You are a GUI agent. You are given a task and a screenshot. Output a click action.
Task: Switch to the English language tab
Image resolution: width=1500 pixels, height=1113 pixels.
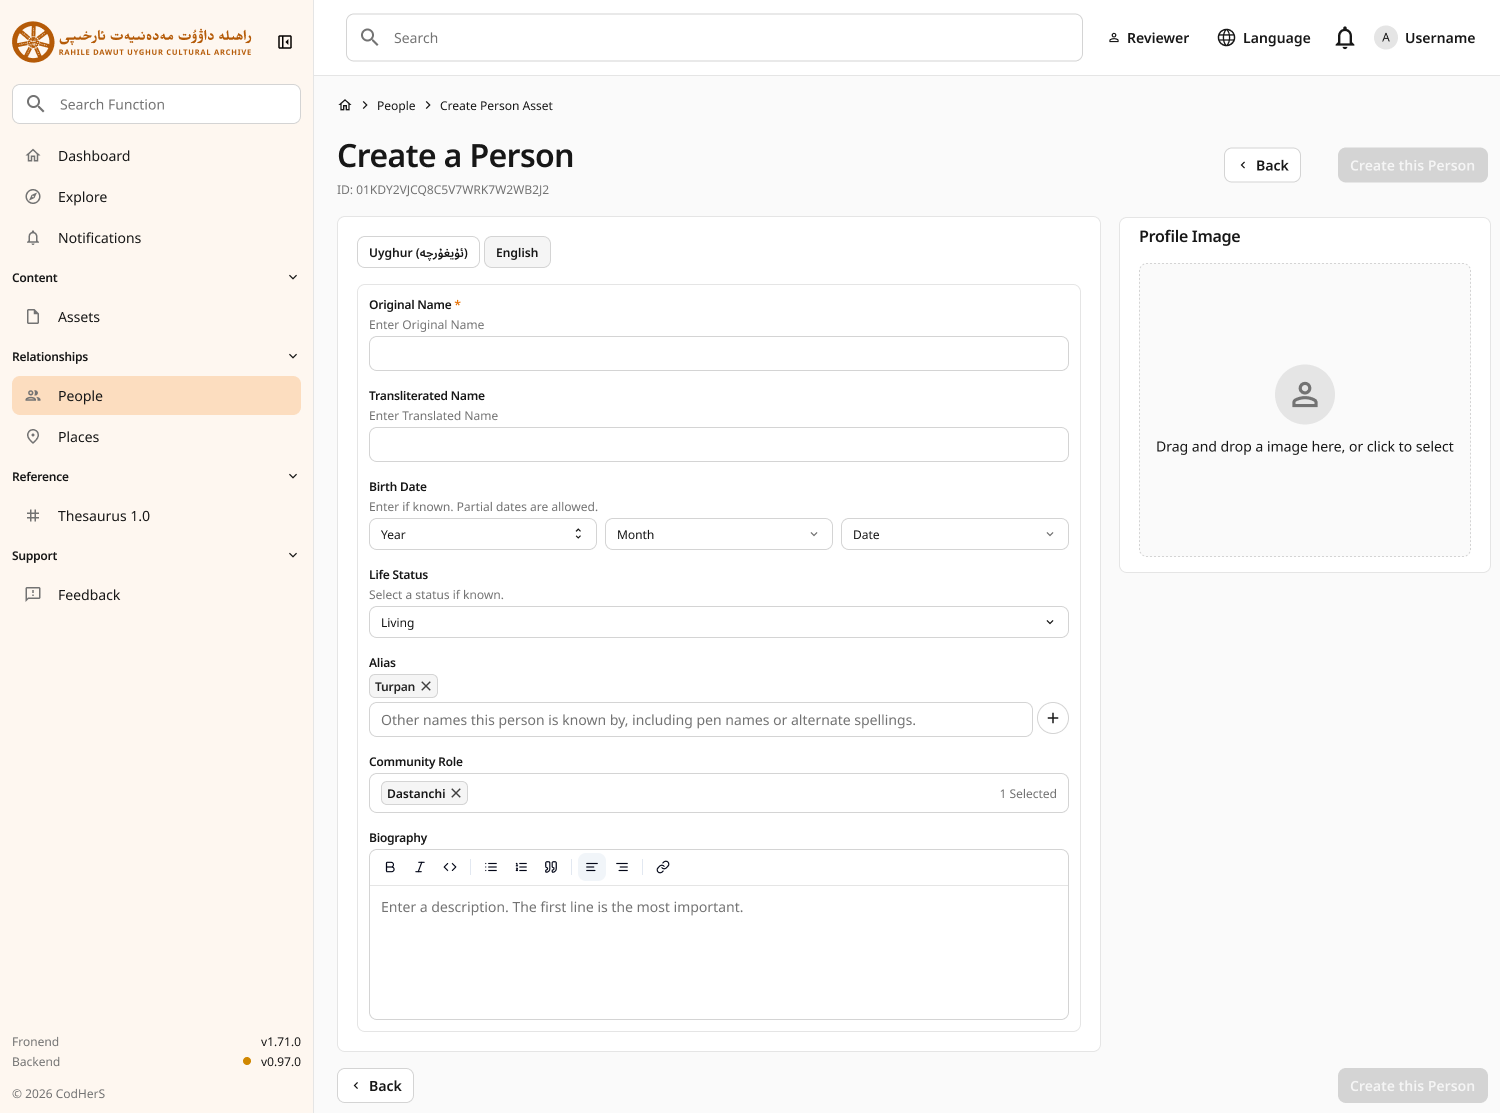pos(517,252)
